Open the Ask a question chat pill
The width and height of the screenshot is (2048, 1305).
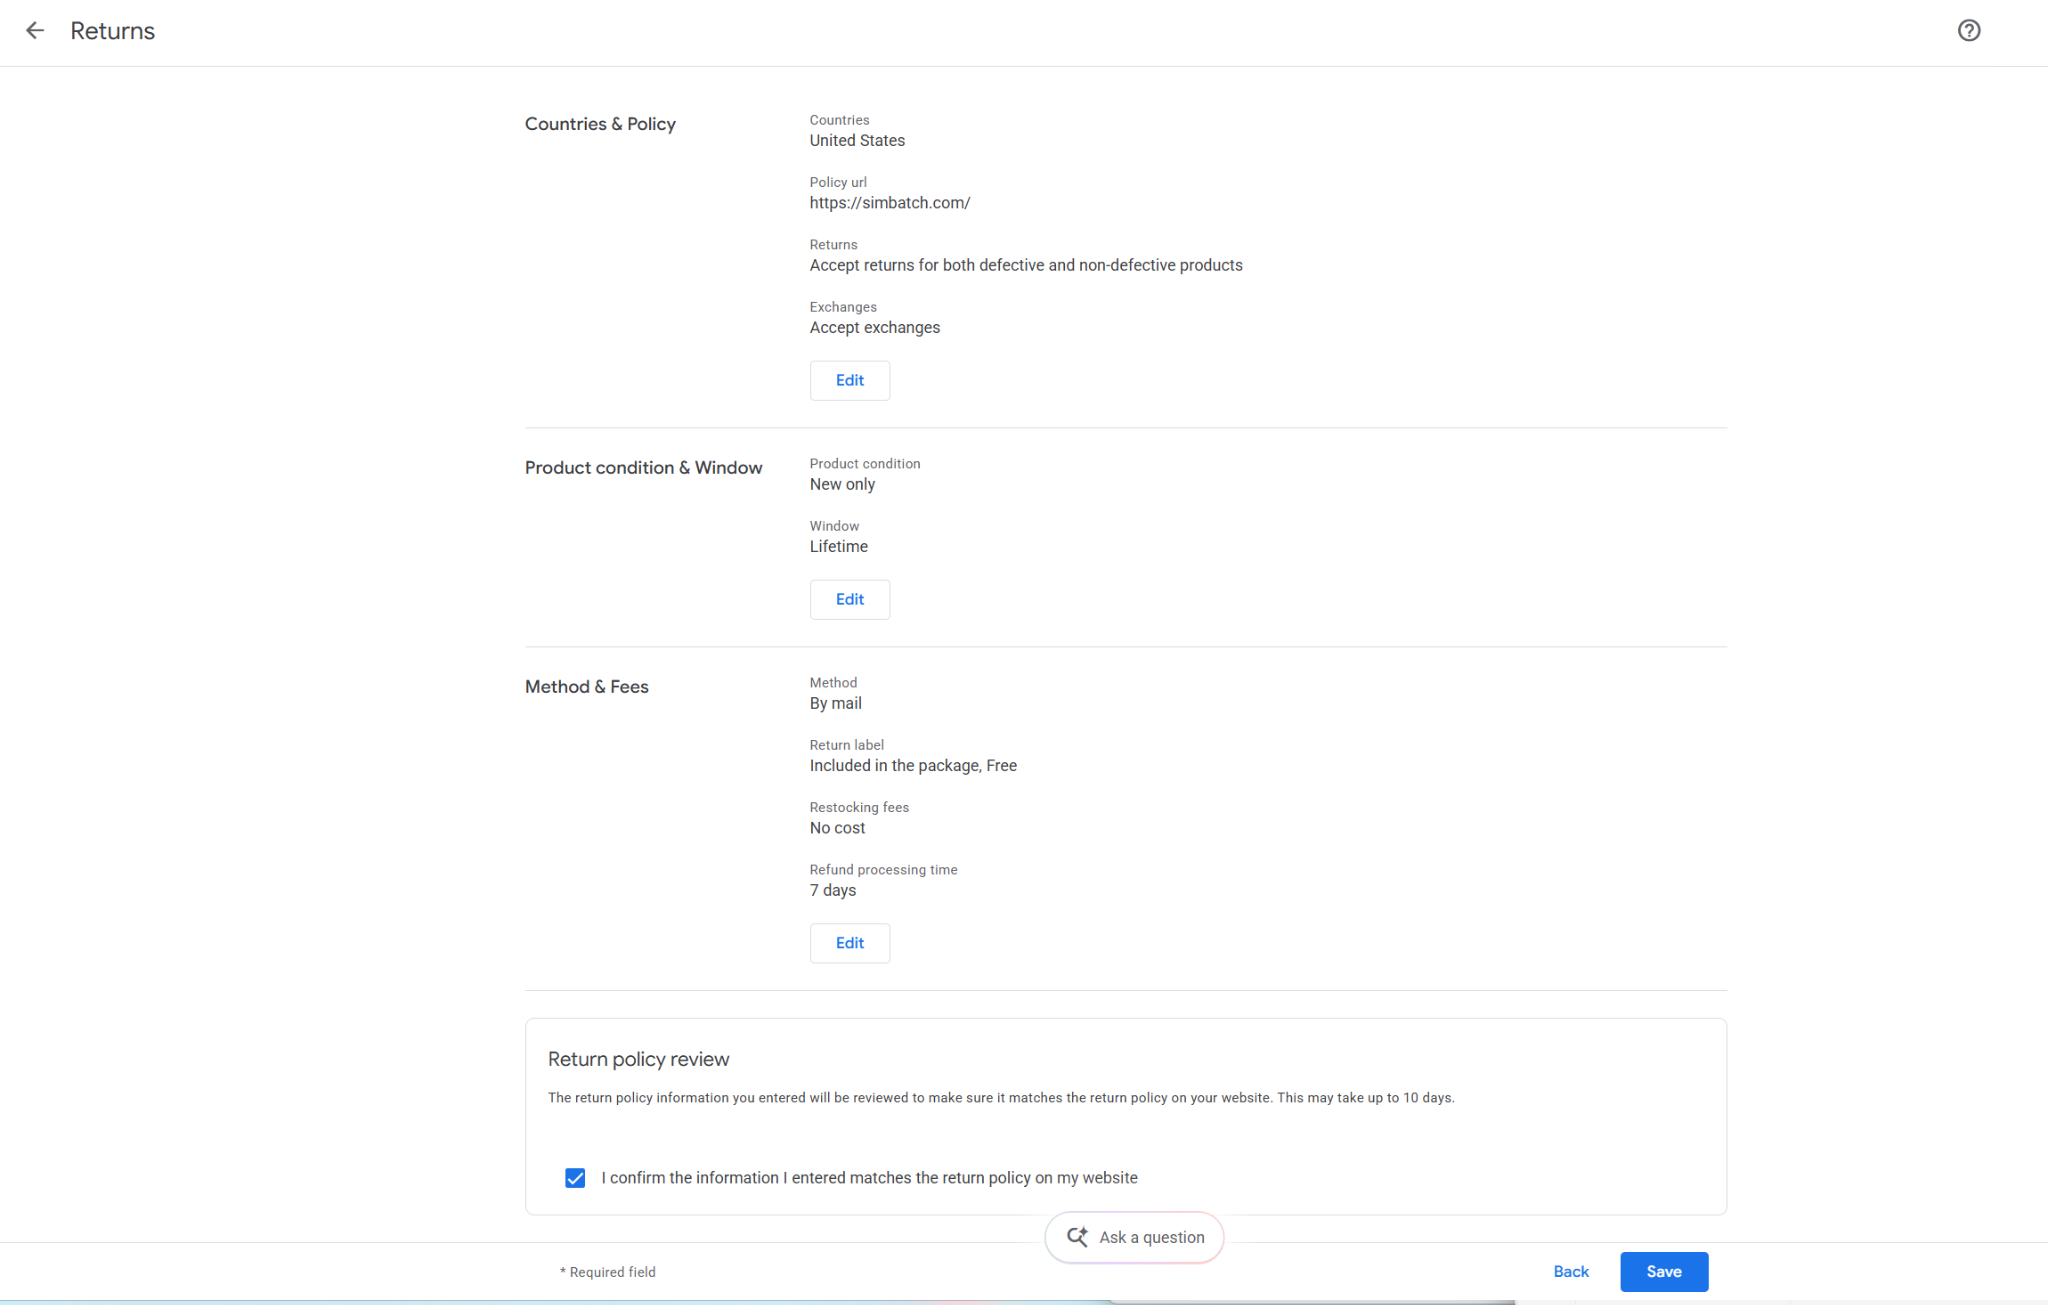1134,1237
